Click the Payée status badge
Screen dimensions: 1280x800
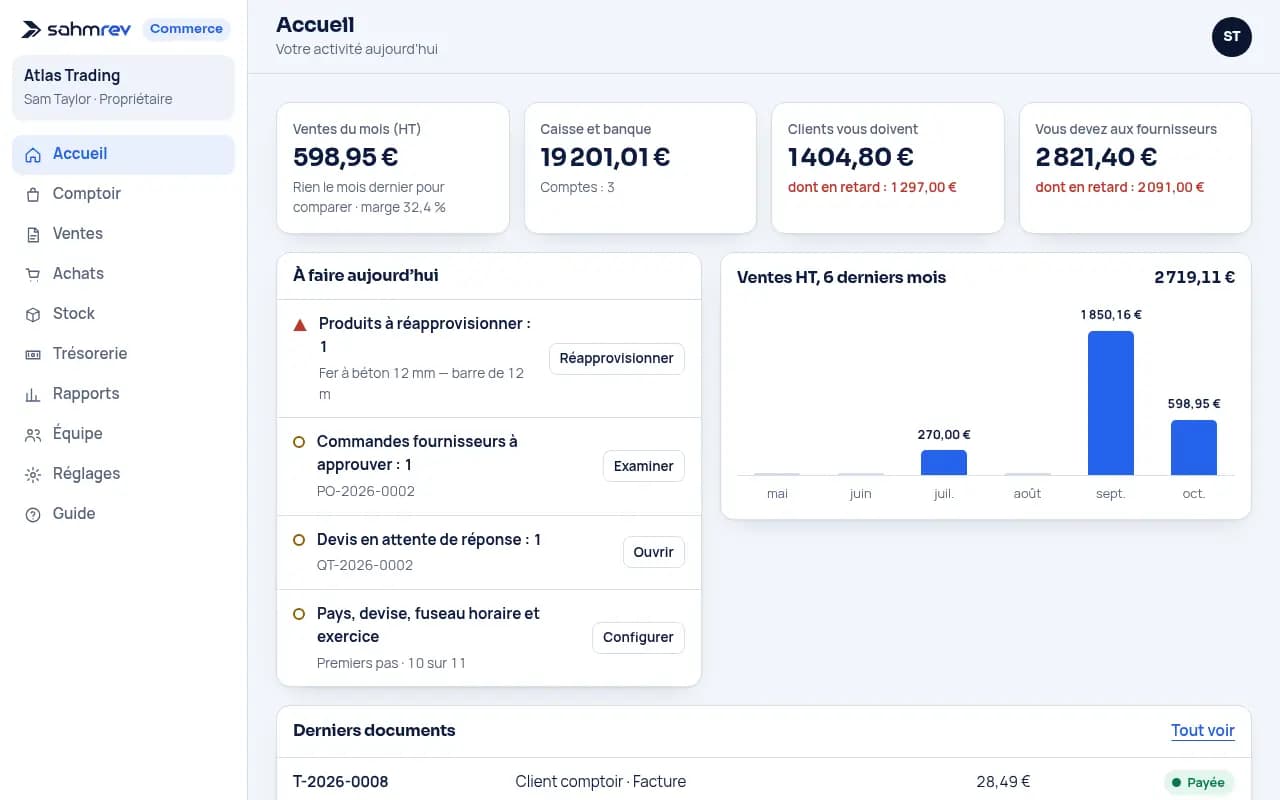click(1199, 782)
